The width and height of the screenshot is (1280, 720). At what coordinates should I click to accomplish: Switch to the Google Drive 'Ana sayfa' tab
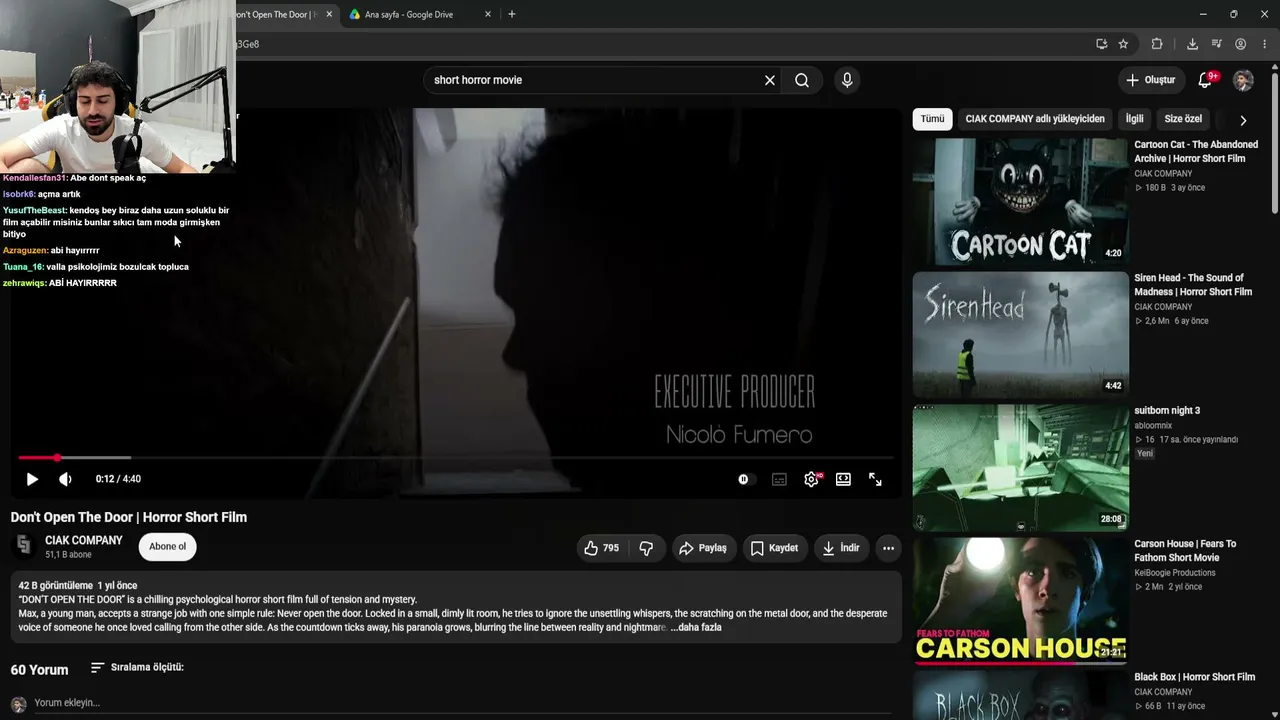click(408, 15)
